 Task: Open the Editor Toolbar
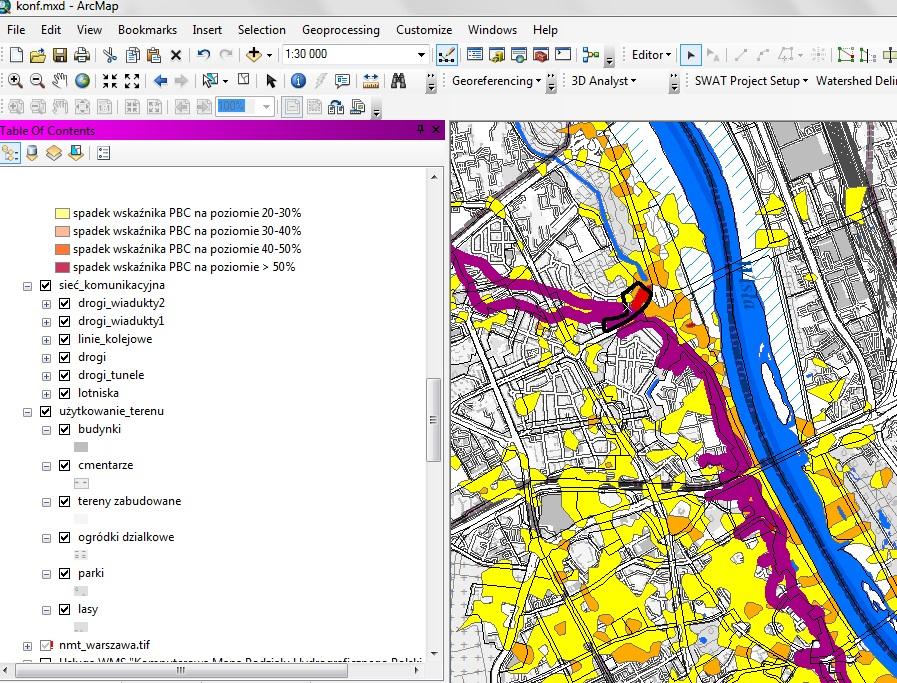(446, 55)
